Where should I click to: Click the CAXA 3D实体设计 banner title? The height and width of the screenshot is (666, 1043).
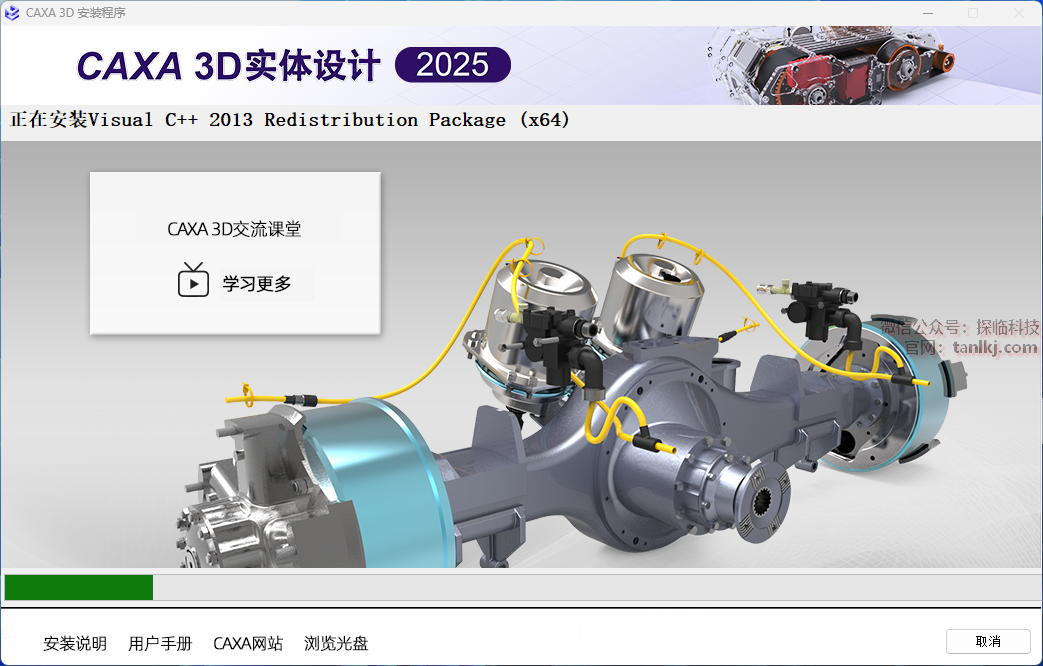click(x=229, y=66)
